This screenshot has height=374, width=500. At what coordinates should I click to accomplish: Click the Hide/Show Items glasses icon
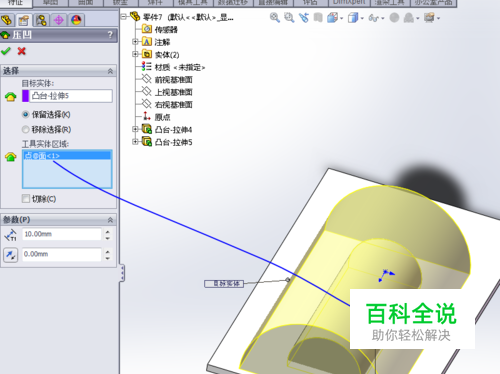point(373,18)
